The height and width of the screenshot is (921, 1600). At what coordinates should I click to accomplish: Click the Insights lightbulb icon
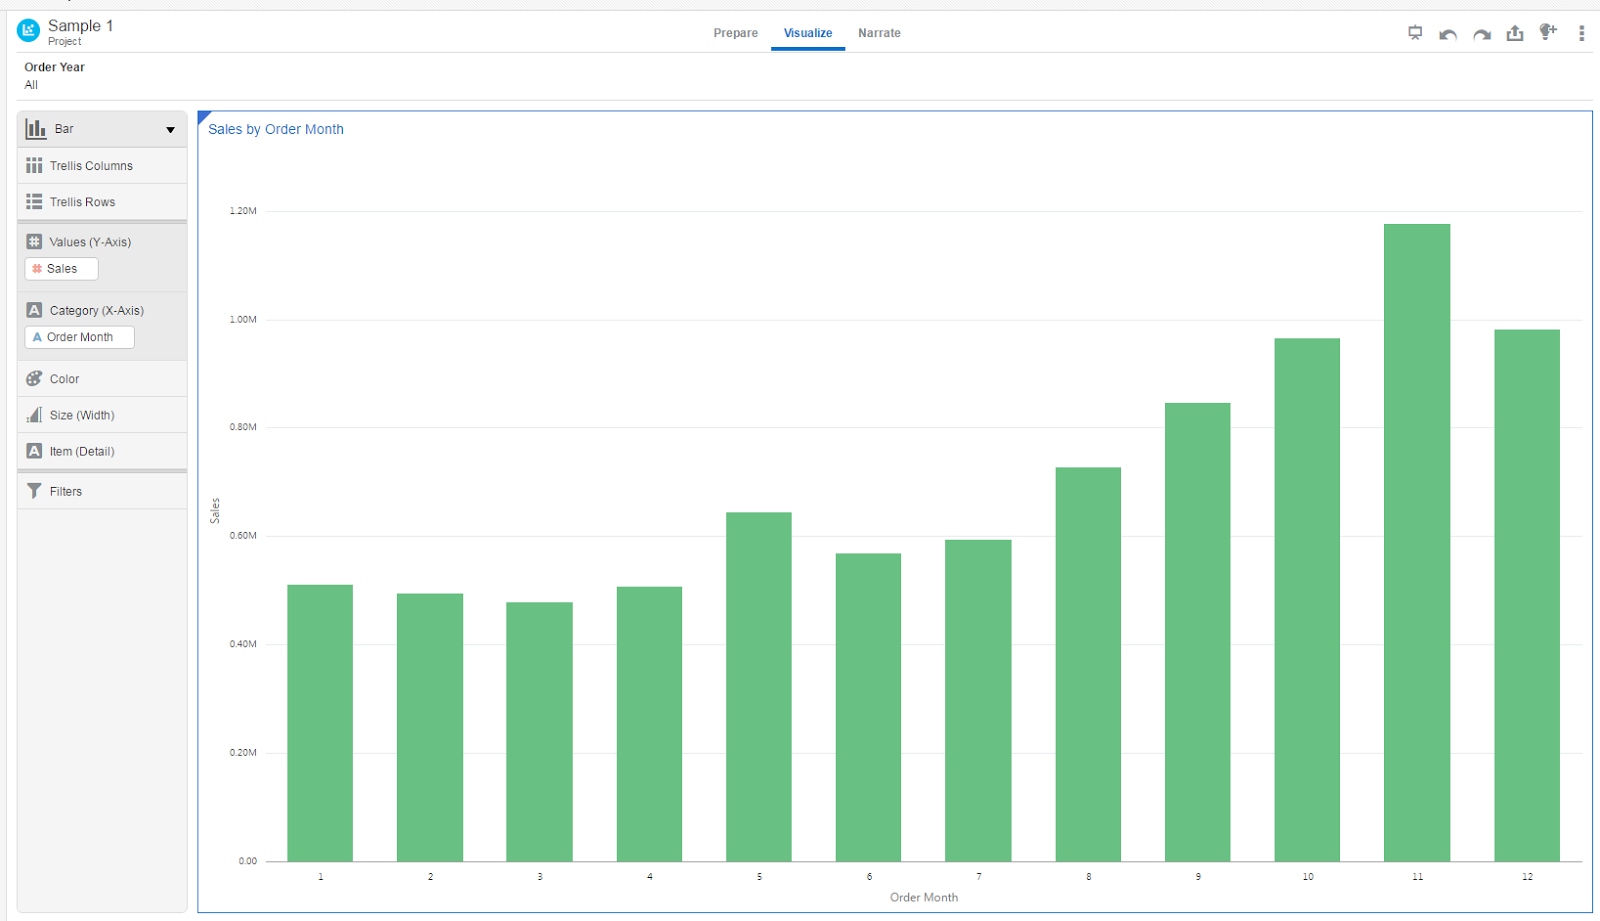click(1547, 33)
